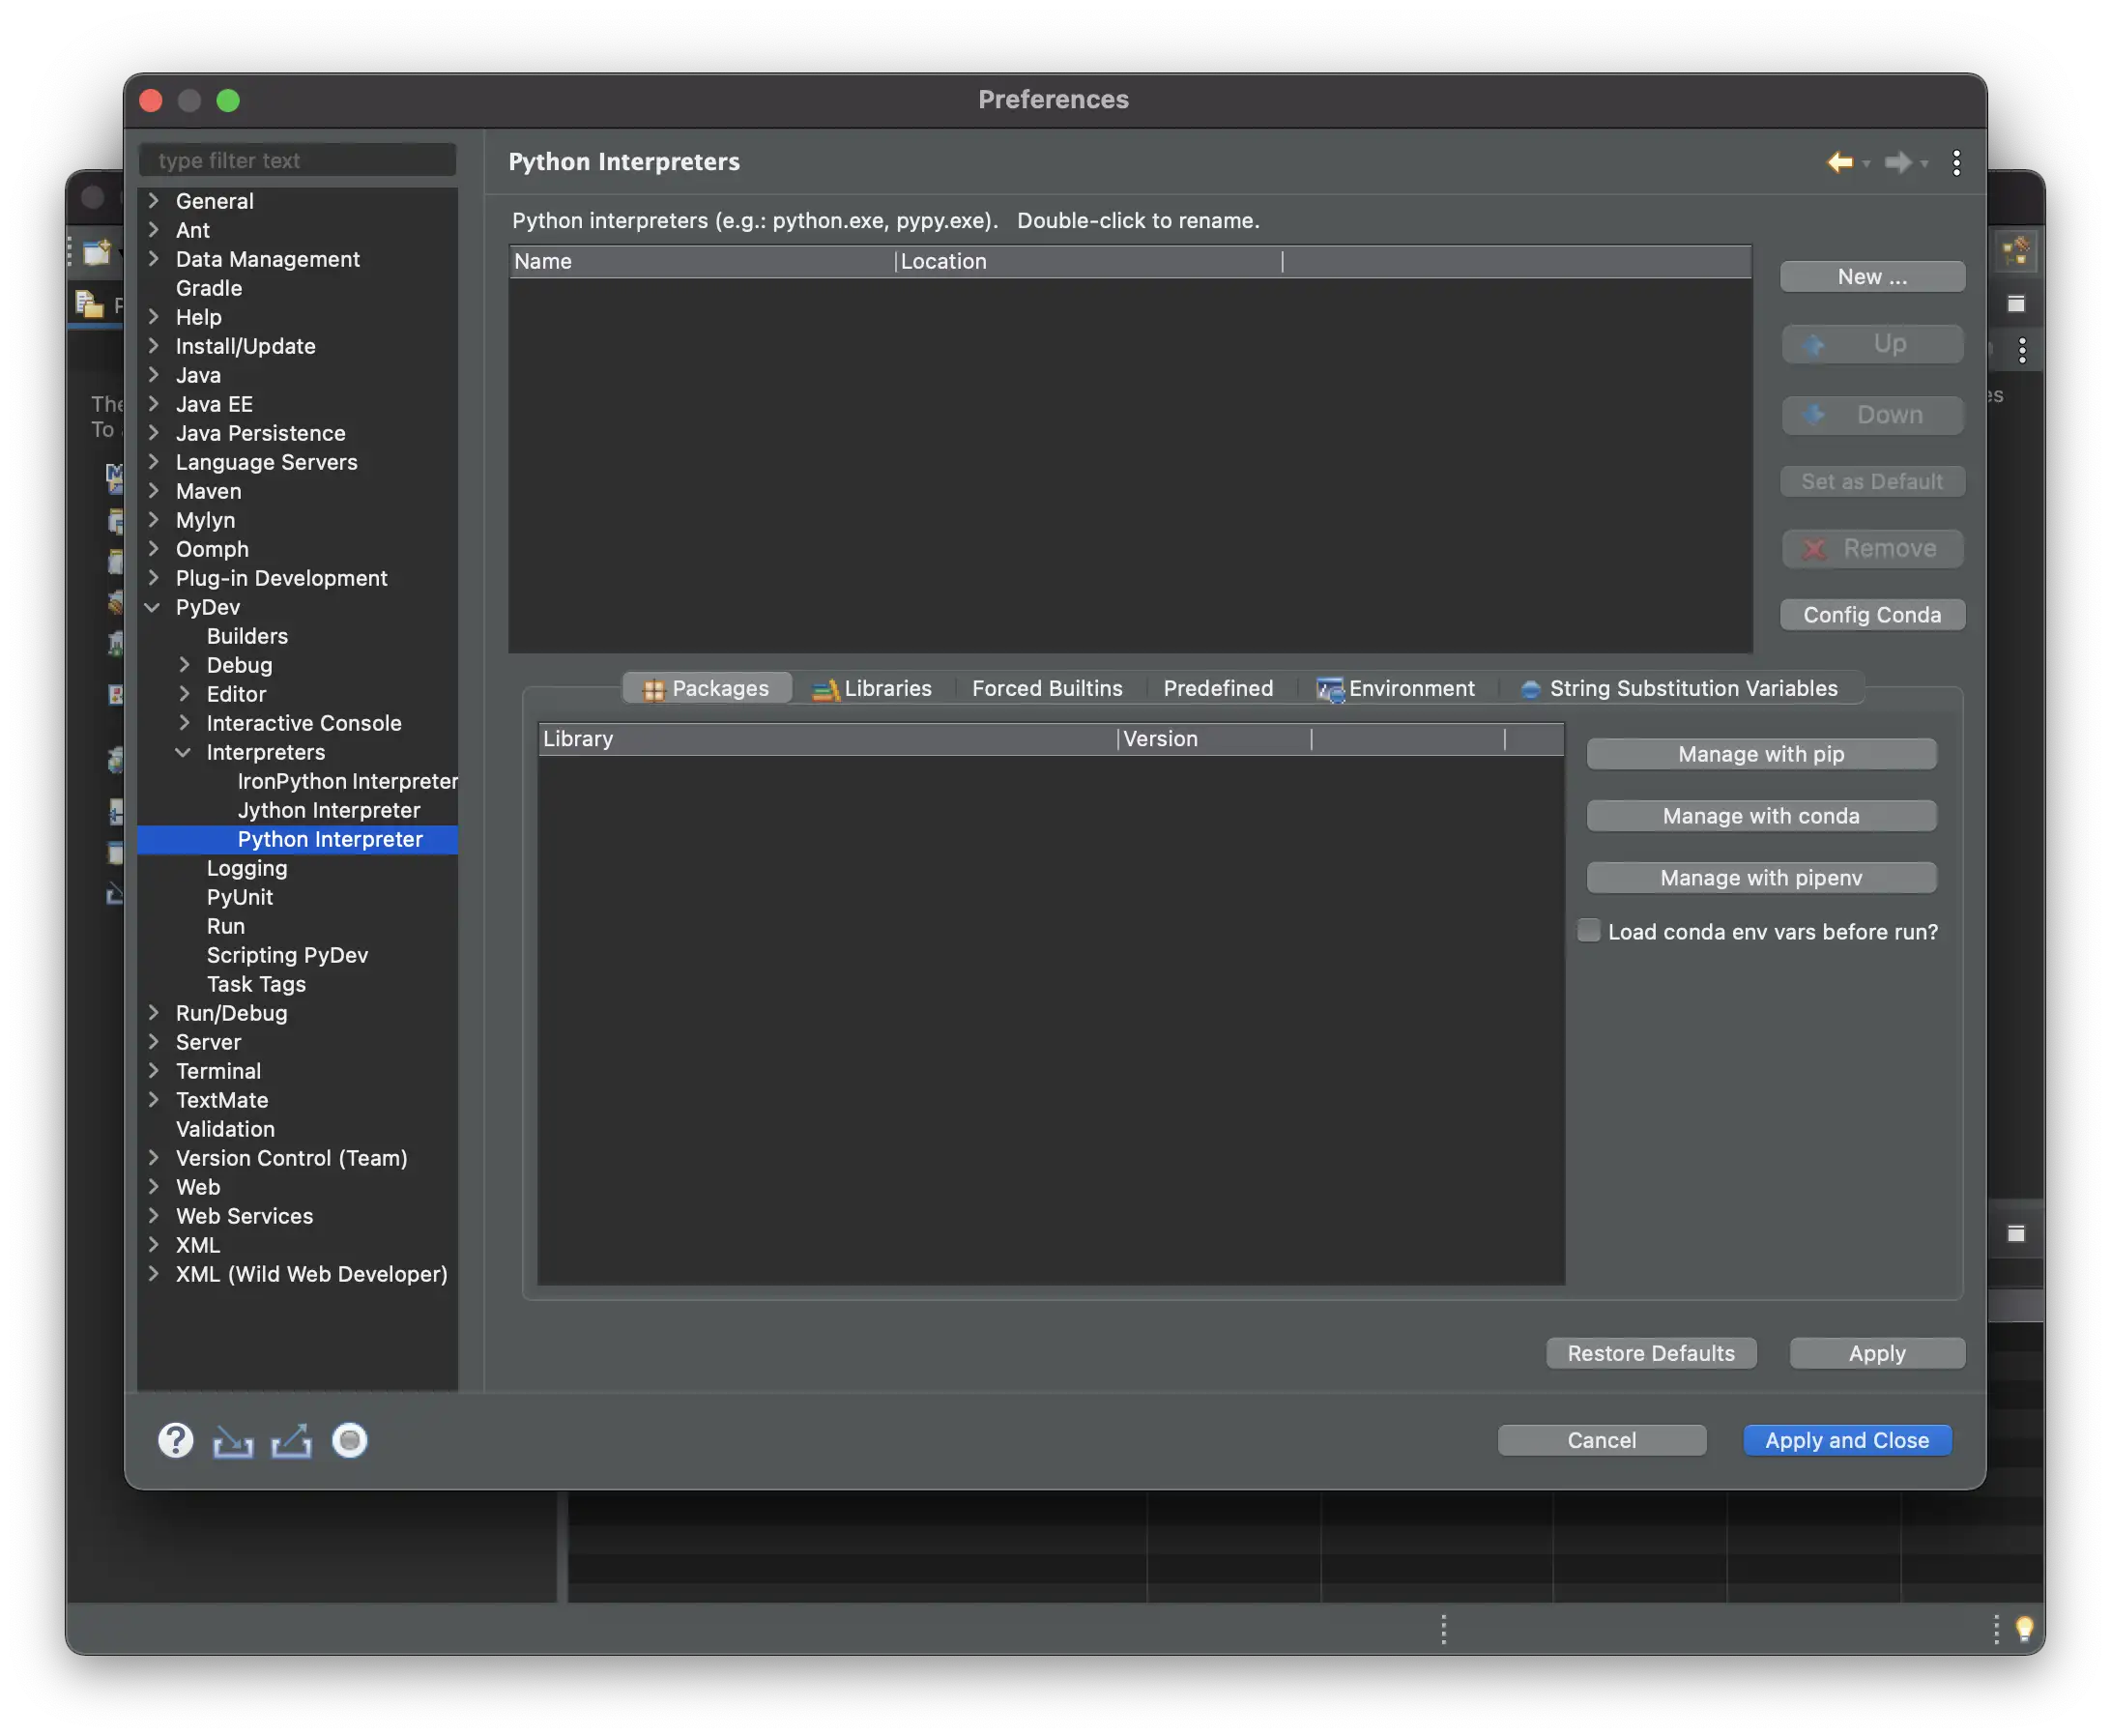The width and height of the screenshot is (2111, 1736).
Task: Click the export preferences icon
Action: (x=291, y=1441)
